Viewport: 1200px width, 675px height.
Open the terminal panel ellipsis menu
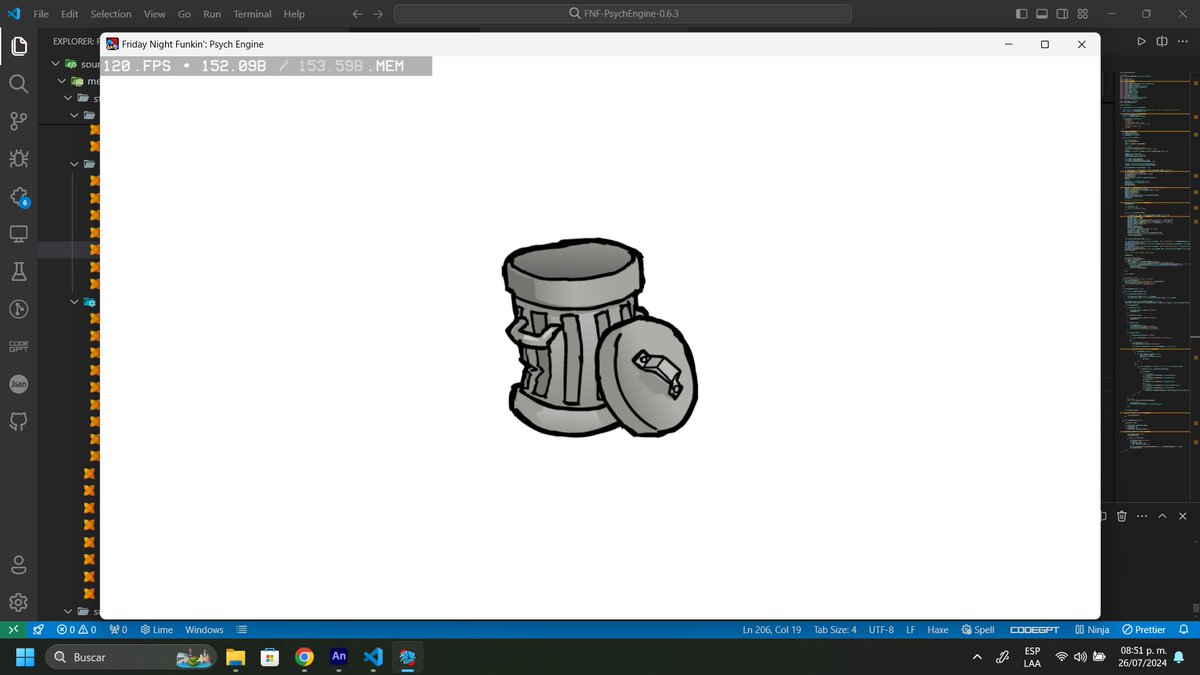1142,516
